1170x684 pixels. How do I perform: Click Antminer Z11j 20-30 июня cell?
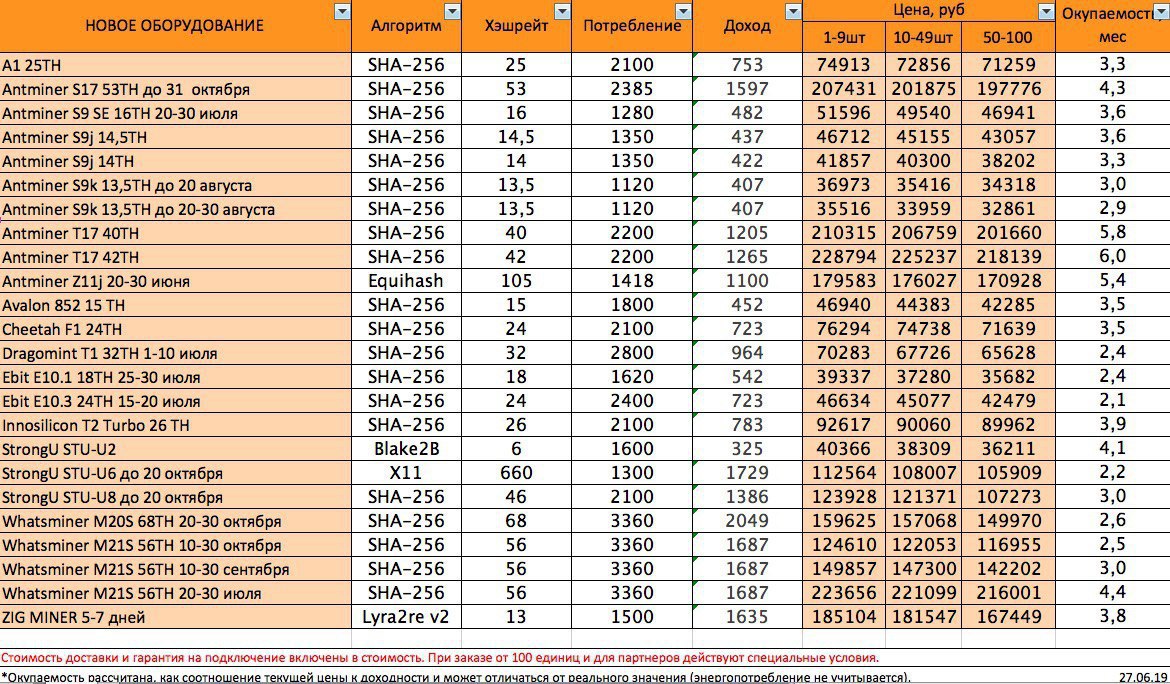pos(175,281)
